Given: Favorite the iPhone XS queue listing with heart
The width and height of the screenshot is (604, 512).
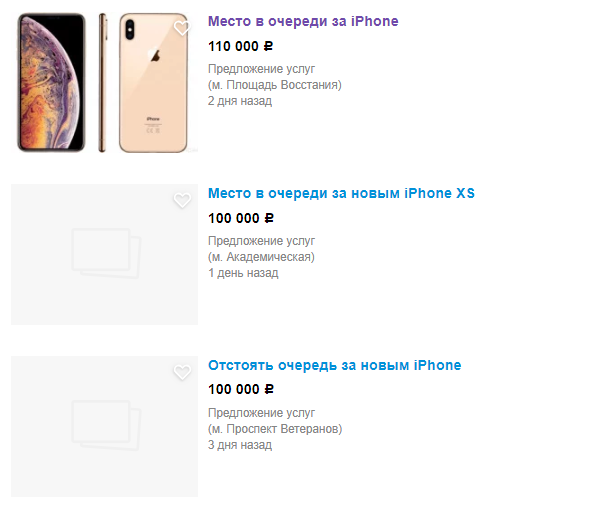Looking at the screenshot, I should click(182, 200).
